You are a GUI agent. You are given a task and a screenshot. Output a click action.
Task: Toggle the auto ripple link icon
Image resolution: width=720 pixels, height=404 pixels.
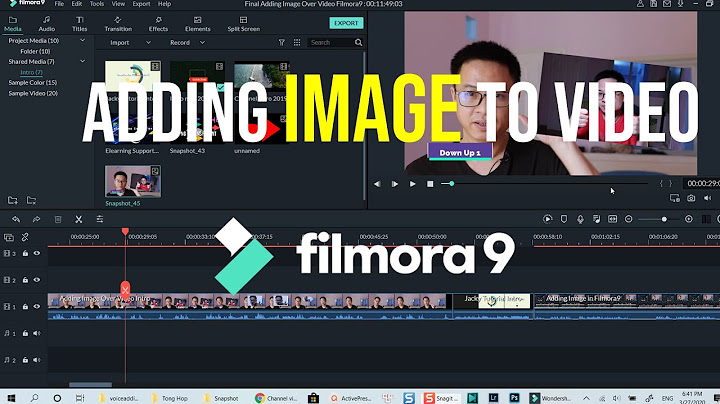[25, 237]
